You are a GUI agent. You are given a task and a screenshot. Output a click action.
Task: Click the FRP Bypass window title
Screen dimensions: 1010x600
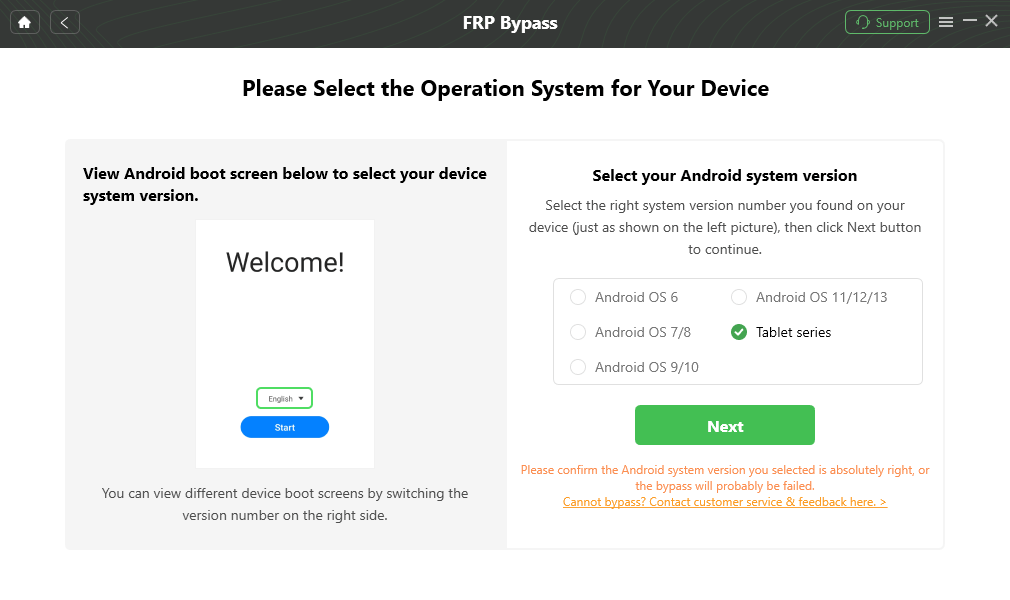pyautogui.click(x=510, y=22)
